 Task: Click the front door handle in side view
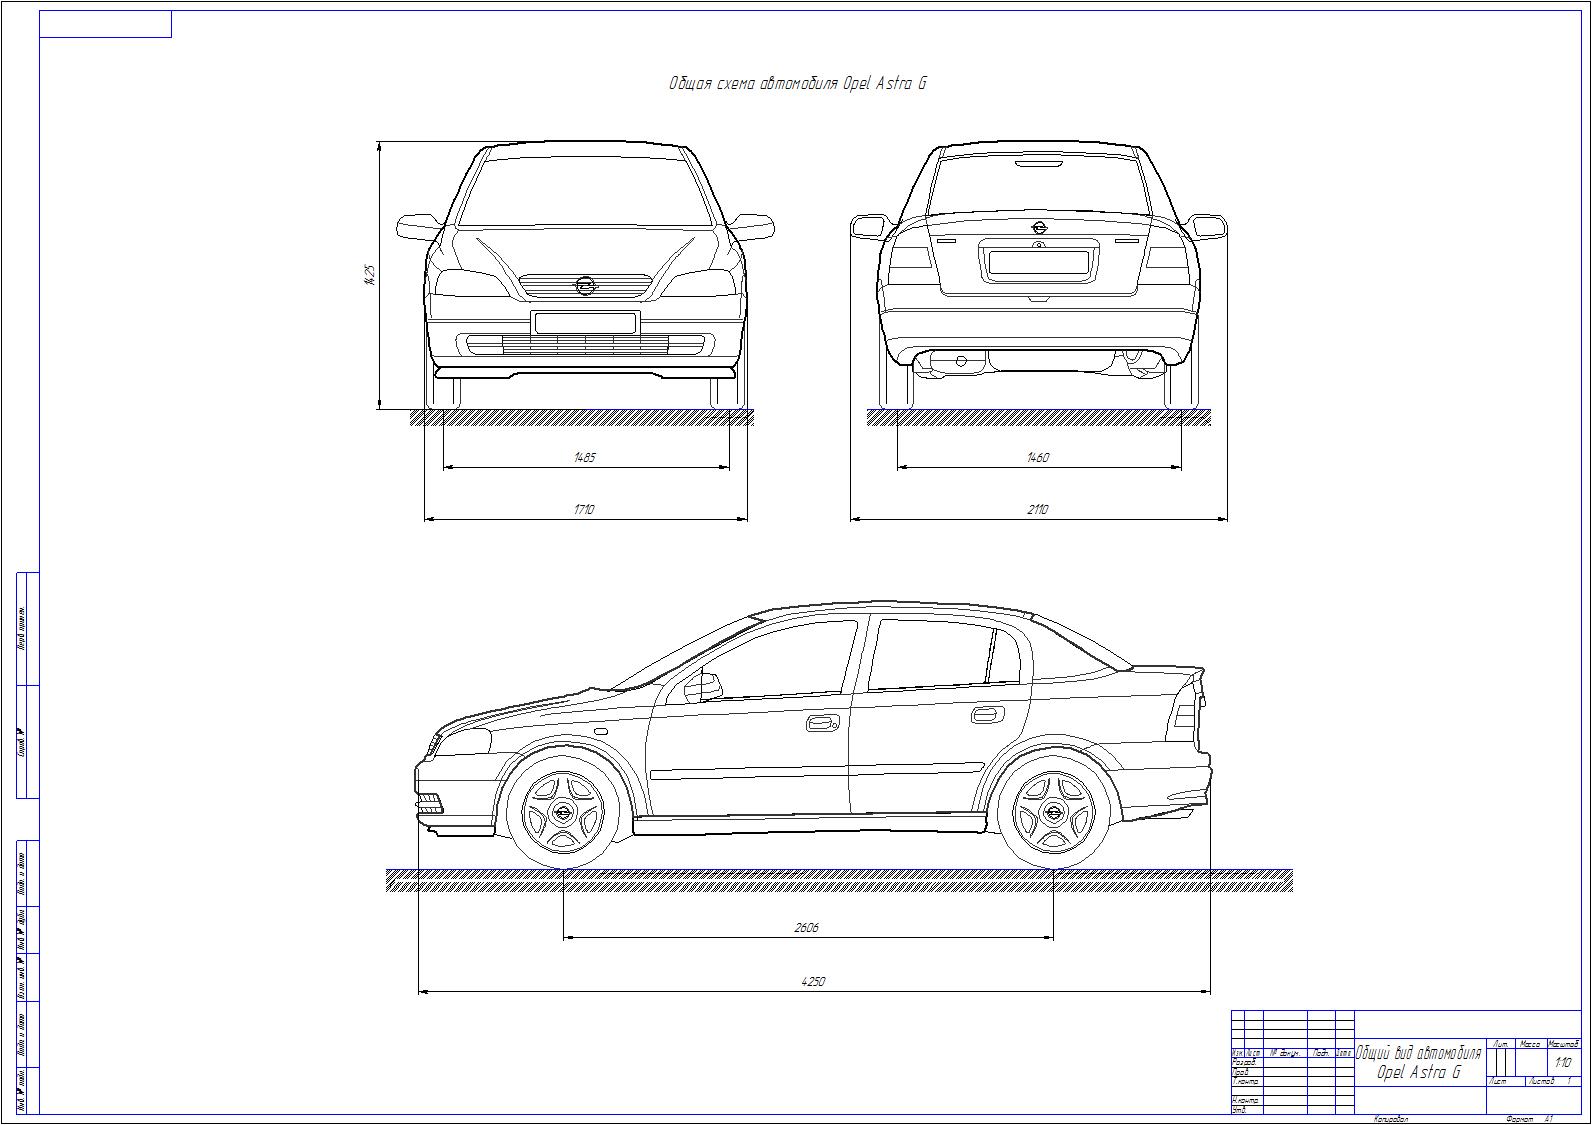point(822,722)
